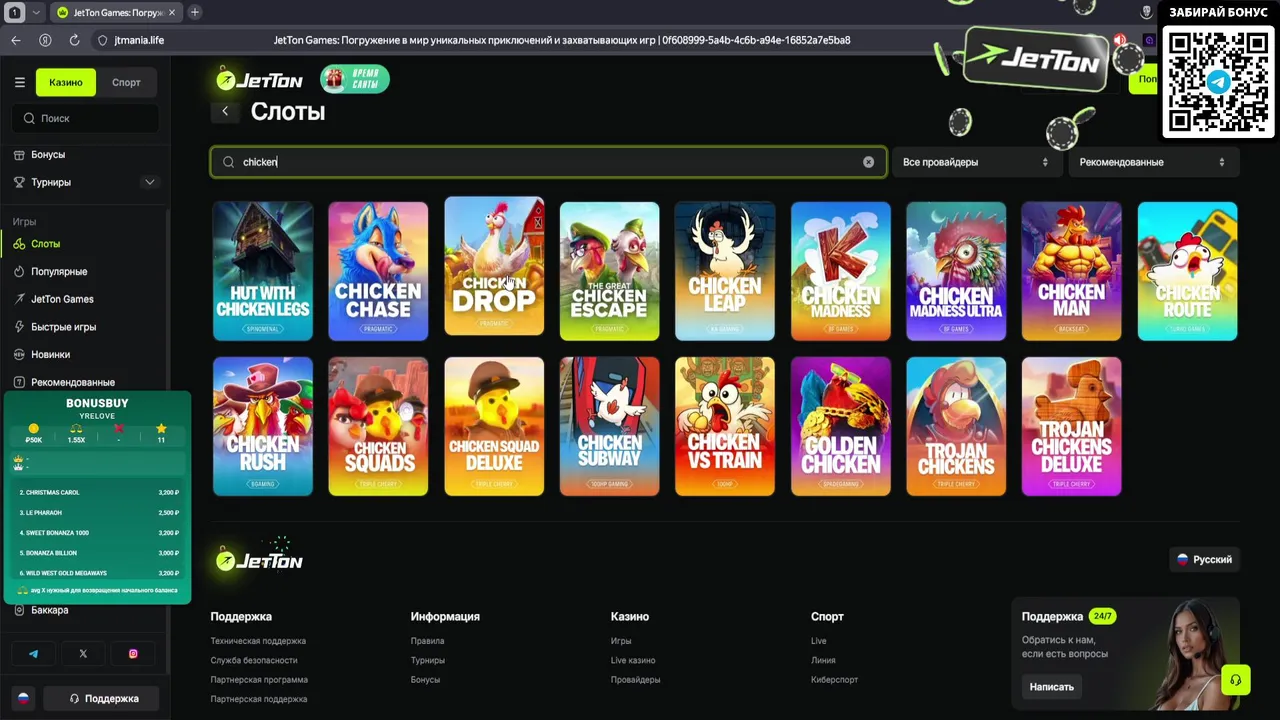Open Chicken vs Train game tile

tap(725, 426)
